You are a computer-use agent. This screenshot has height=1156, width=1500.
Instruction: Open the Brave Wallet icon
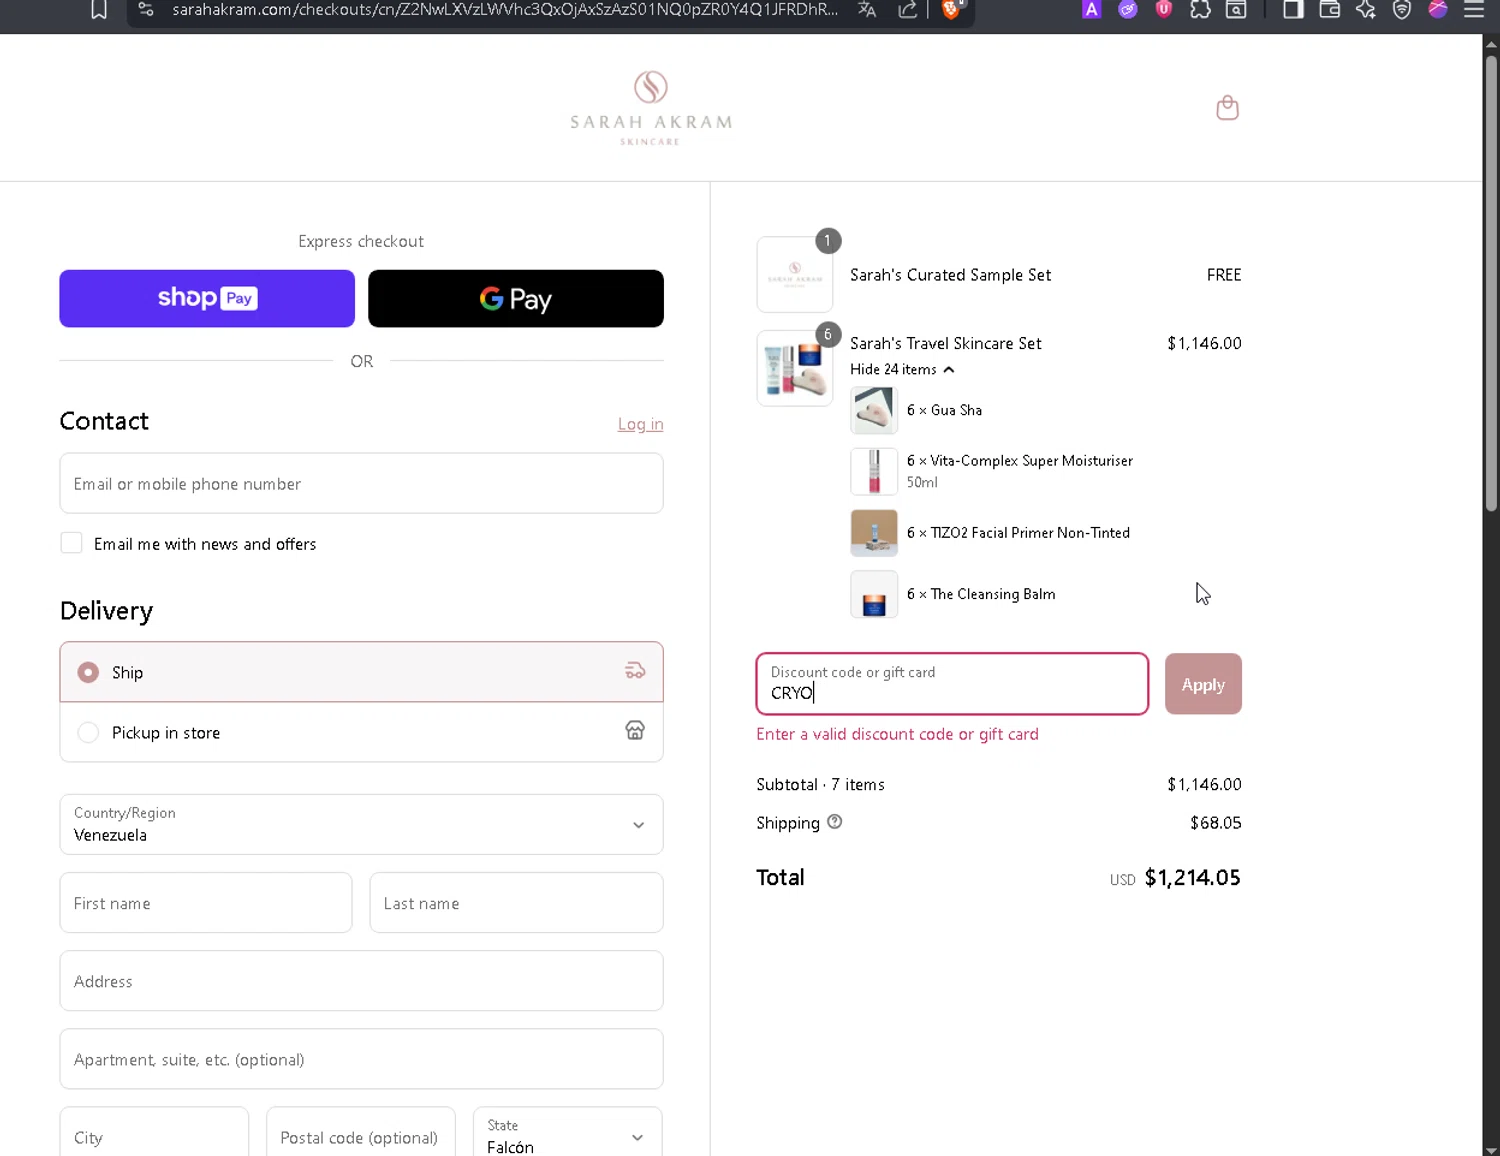tap(1329, 10)
